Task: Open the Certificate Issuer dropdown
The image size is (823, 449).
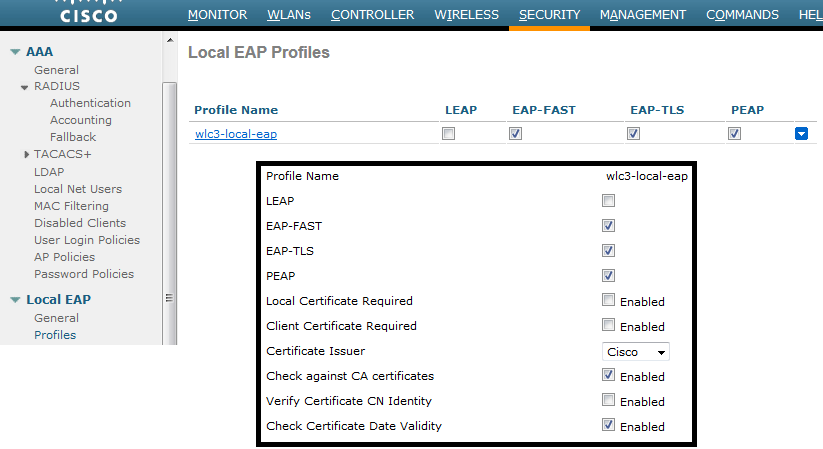Action: [636, 352]
